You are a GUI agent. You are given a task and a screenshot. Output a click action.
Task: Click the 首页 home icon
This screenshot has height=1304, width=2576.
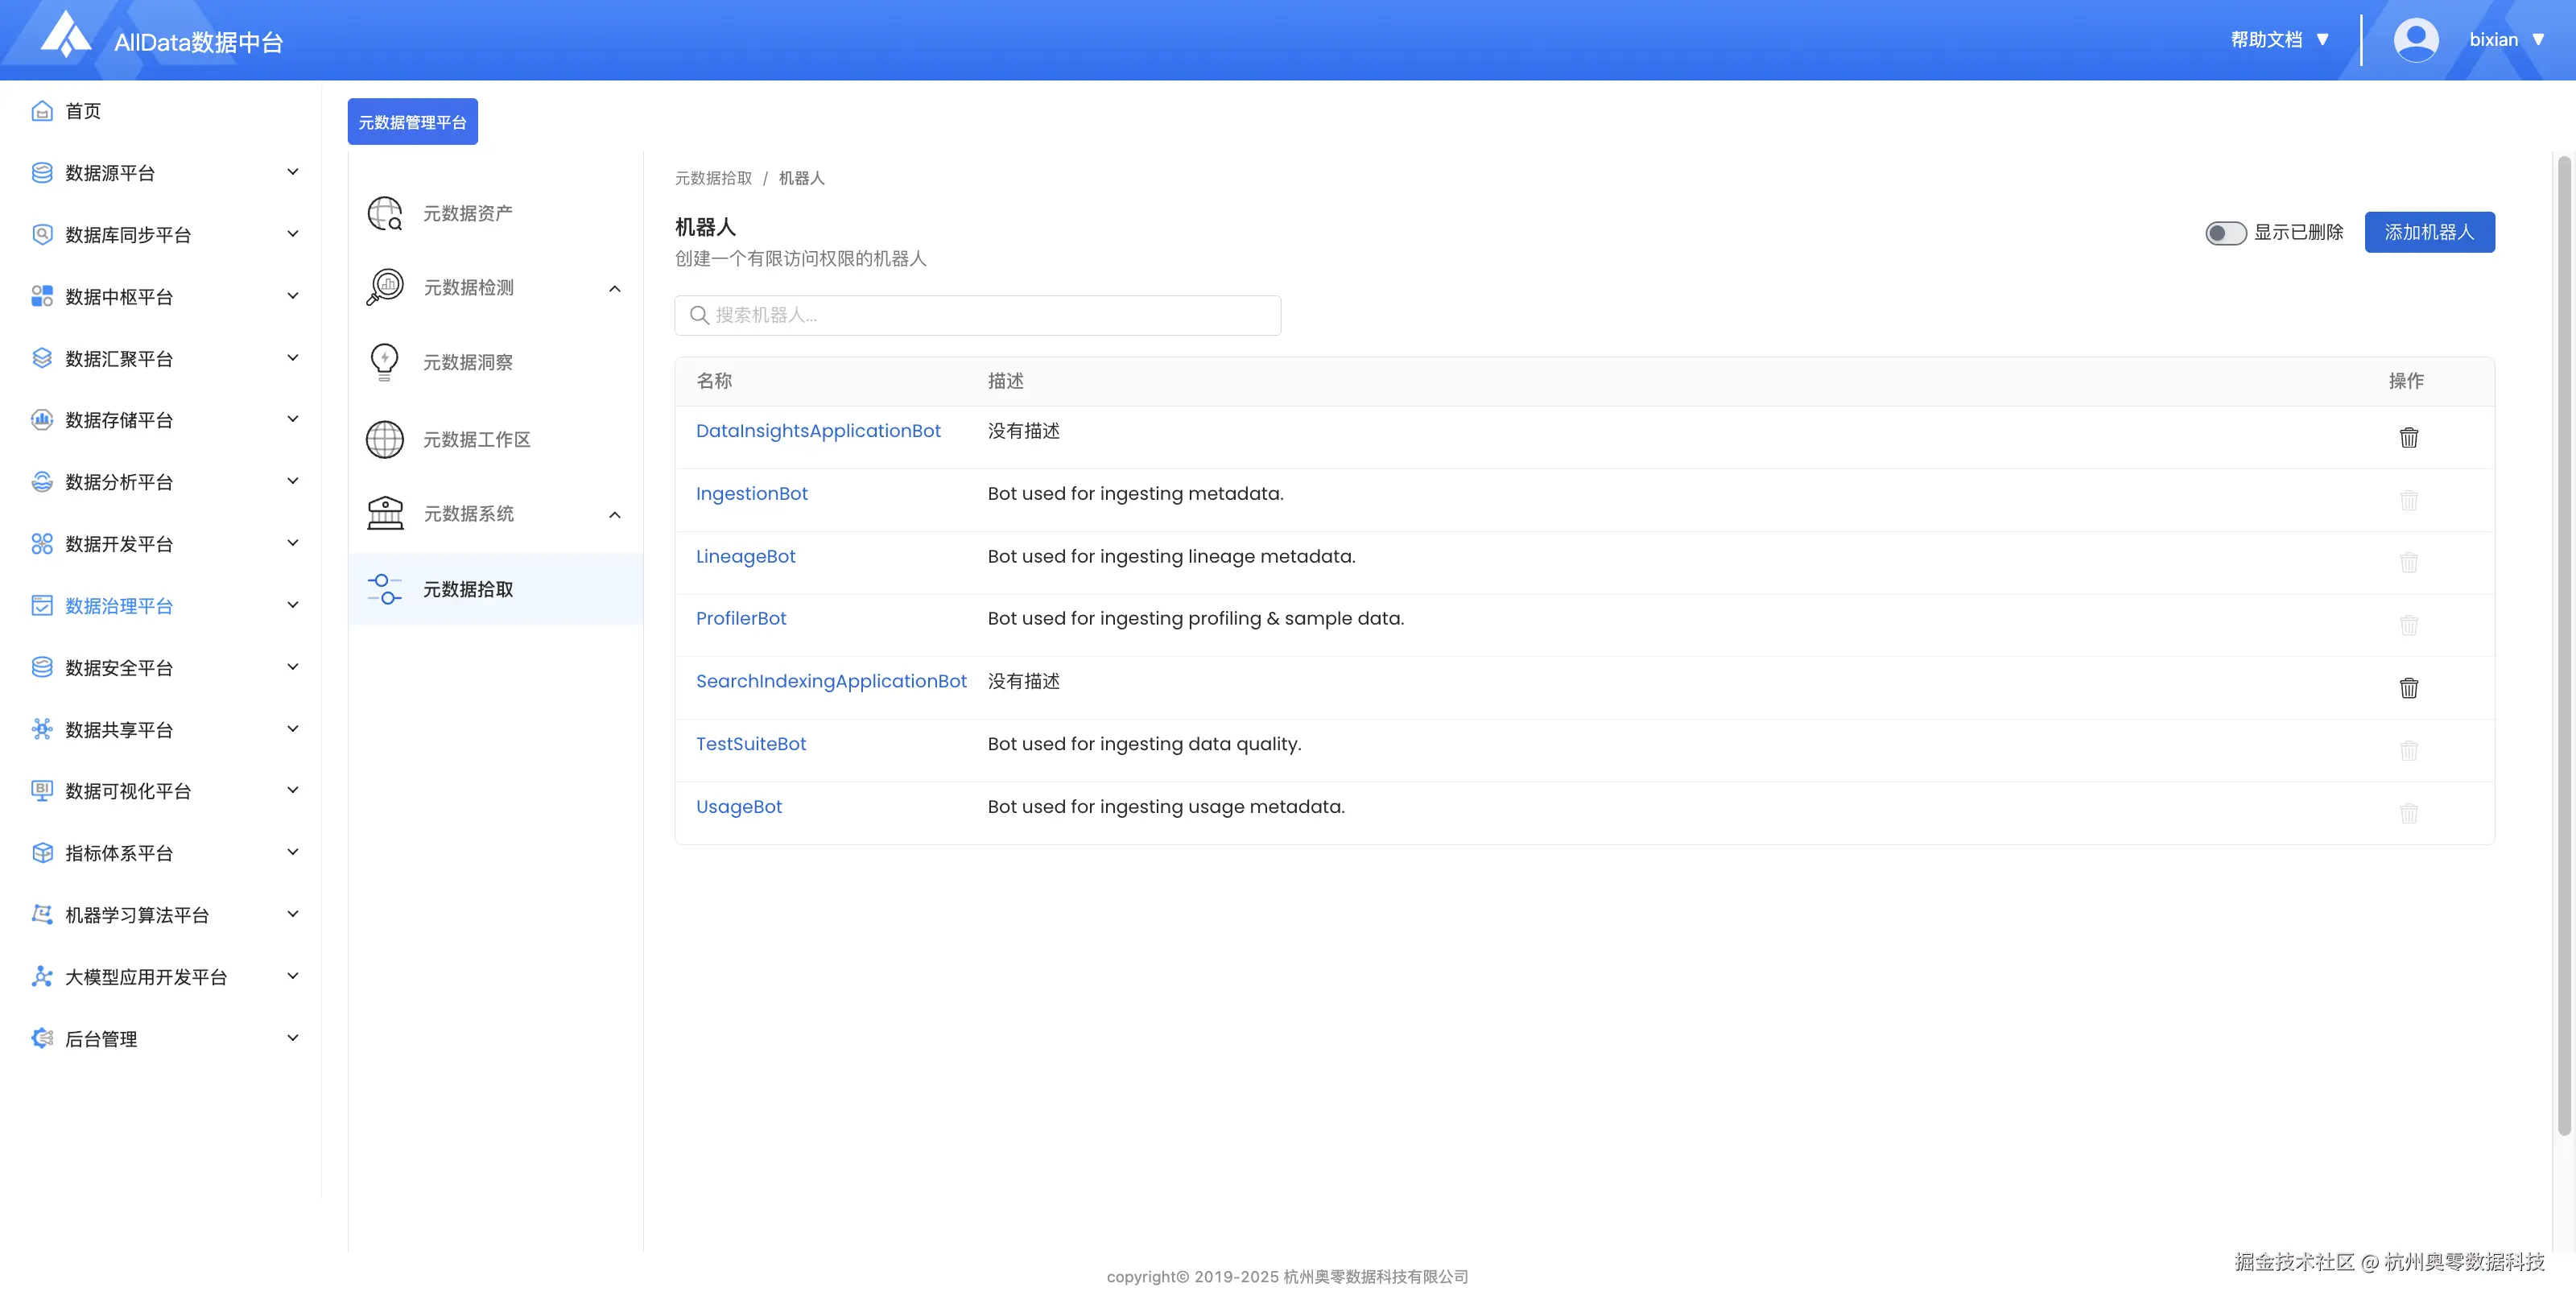click(42, 111)
